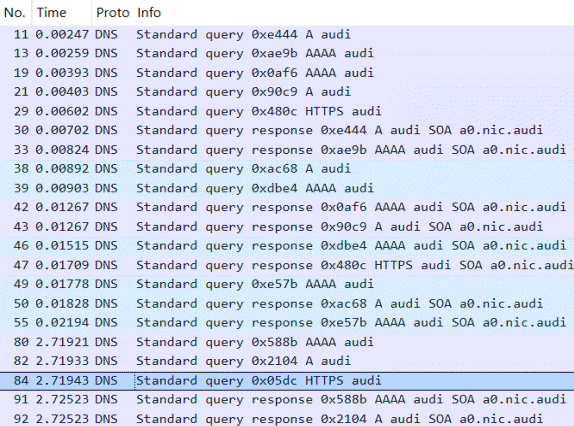
Task: Select packet 92 response 0x2104 row
Action: (x=287, y=418)
